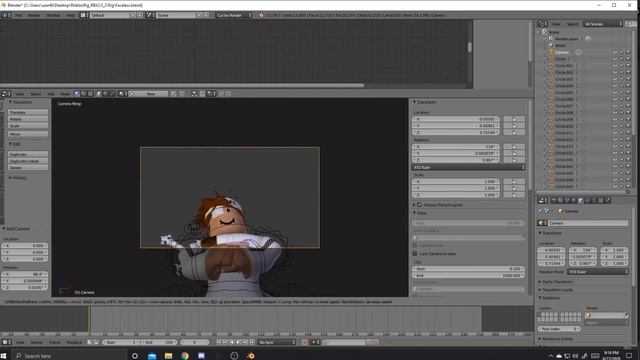Switch node tree type to texture nodes icon
640x360 pixels.
[90, 94]
